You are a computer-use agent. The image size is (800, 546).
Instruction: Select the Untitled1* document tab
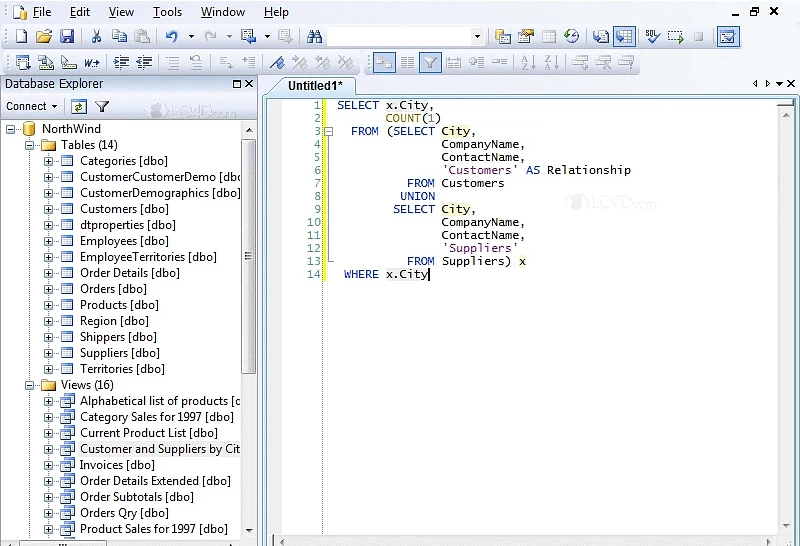315,86
